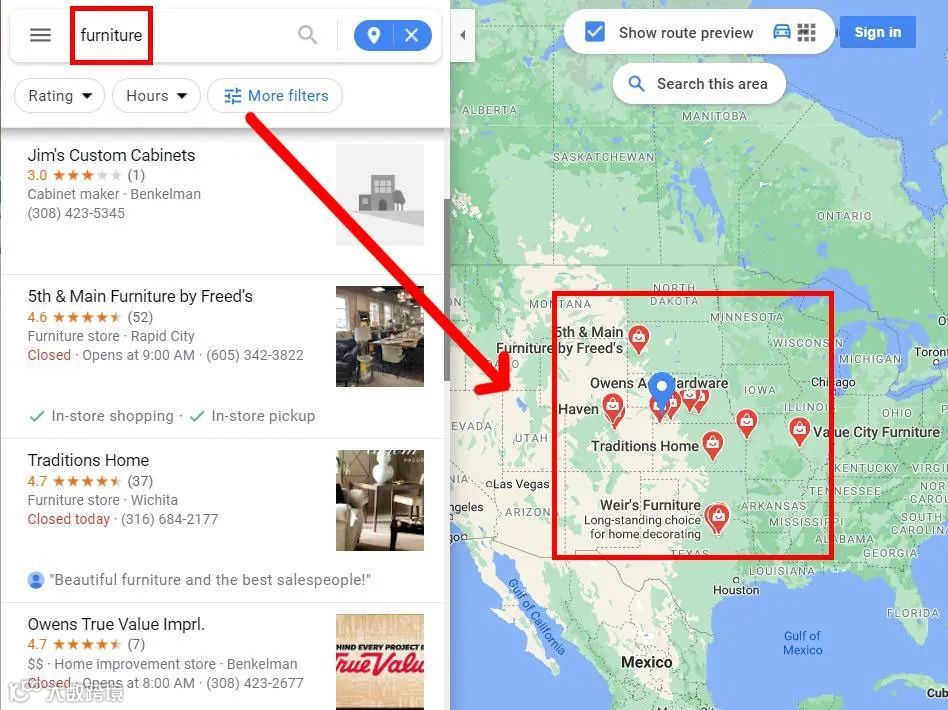Clear the search with the X icon
This screenshot has width=948, height=710.
[x=412, y=35]
